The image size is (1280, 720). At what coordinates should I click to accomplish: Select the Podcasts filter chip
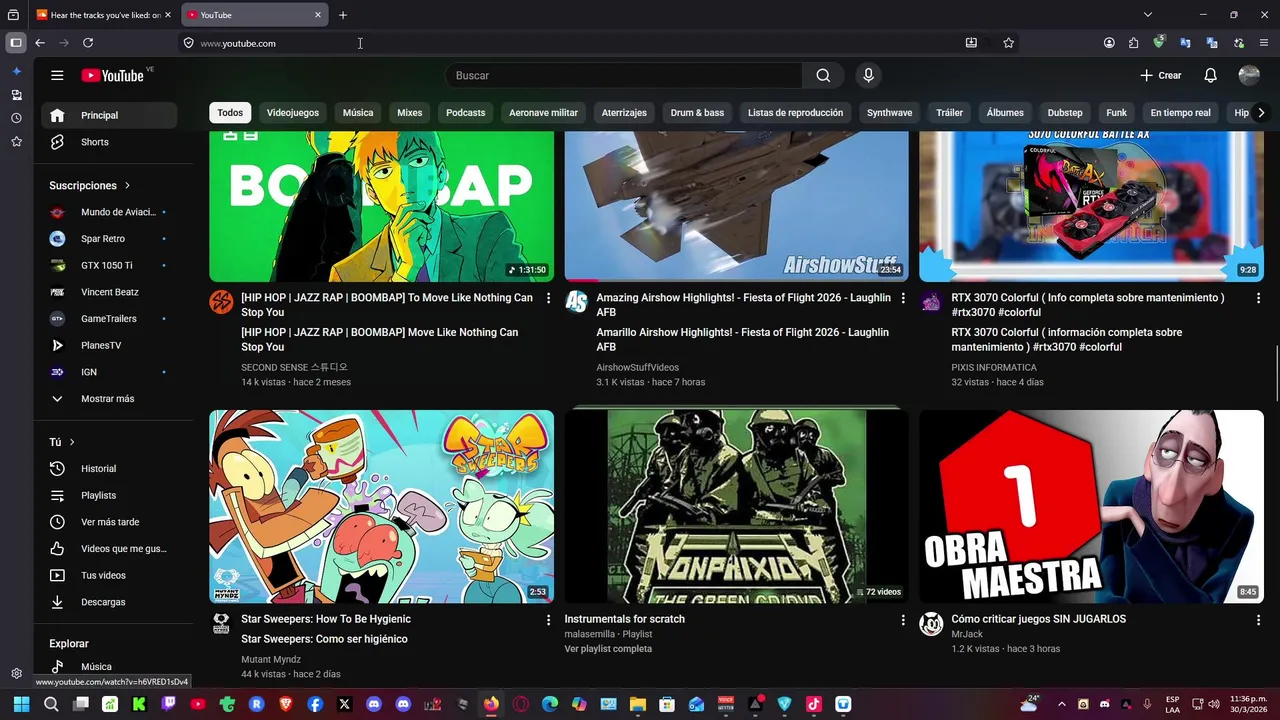coord(465,113)
